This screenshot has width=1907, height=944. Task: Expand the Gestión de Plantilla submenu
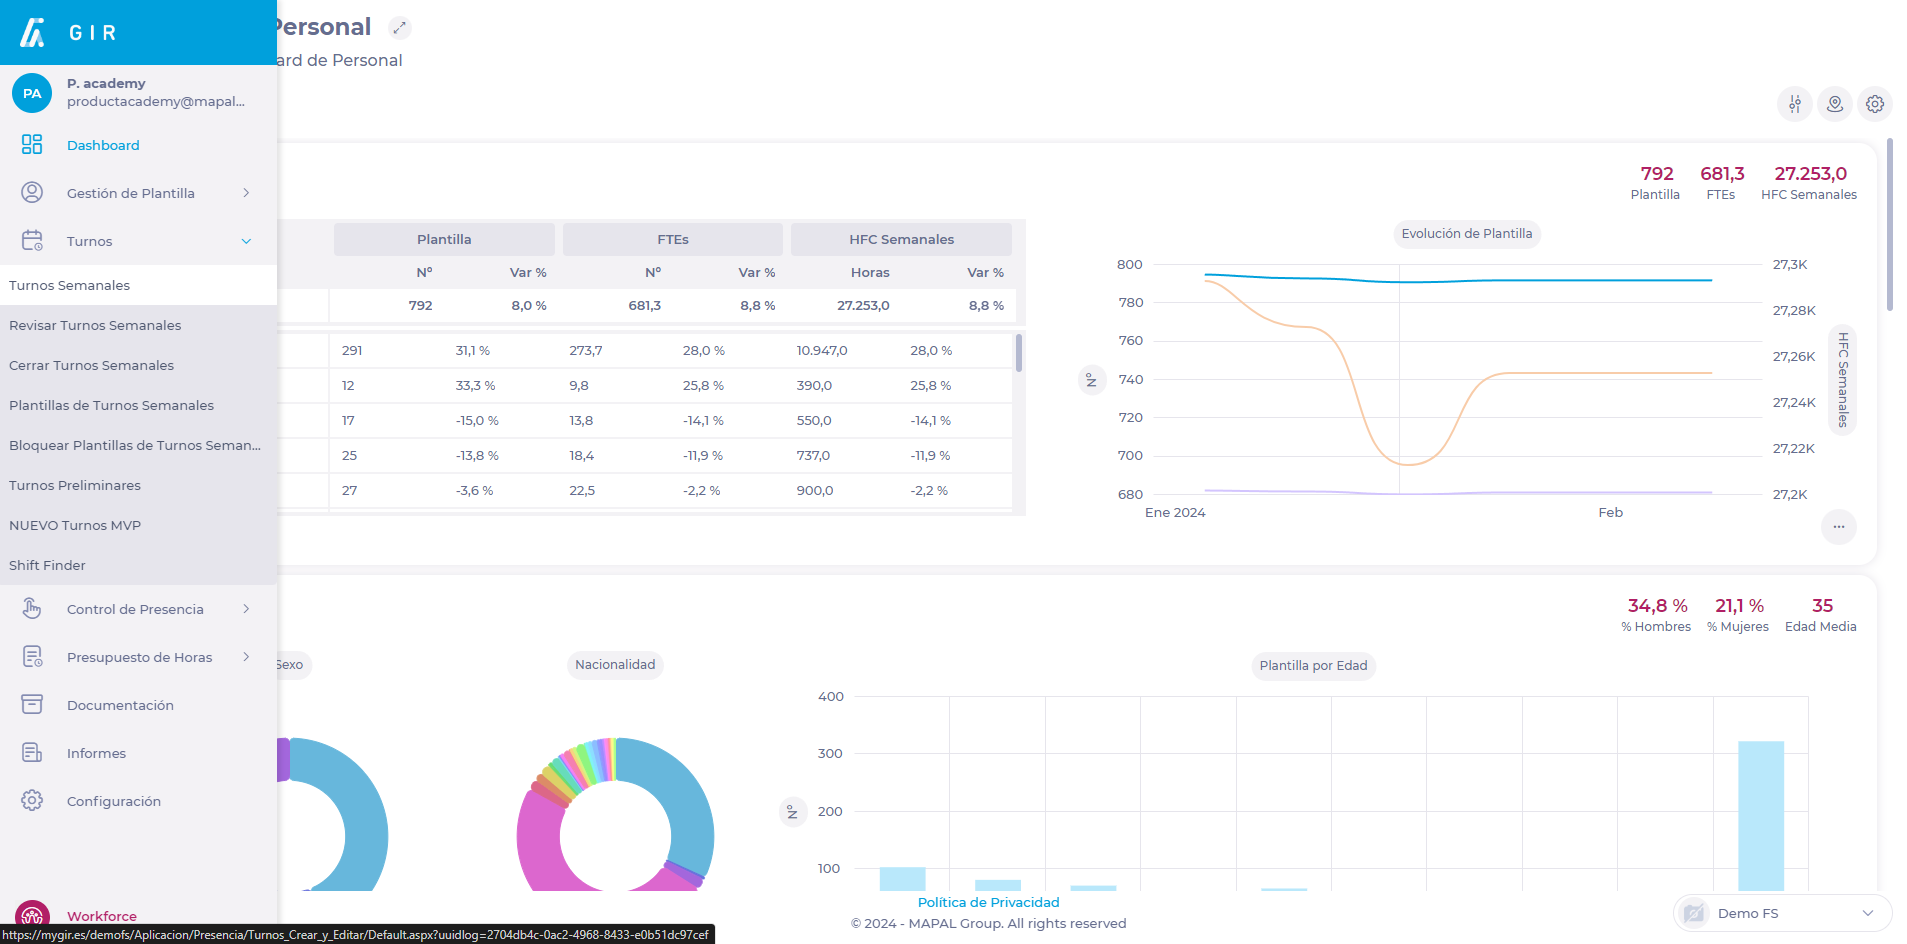pyautogui.click(x=246, y=193)
